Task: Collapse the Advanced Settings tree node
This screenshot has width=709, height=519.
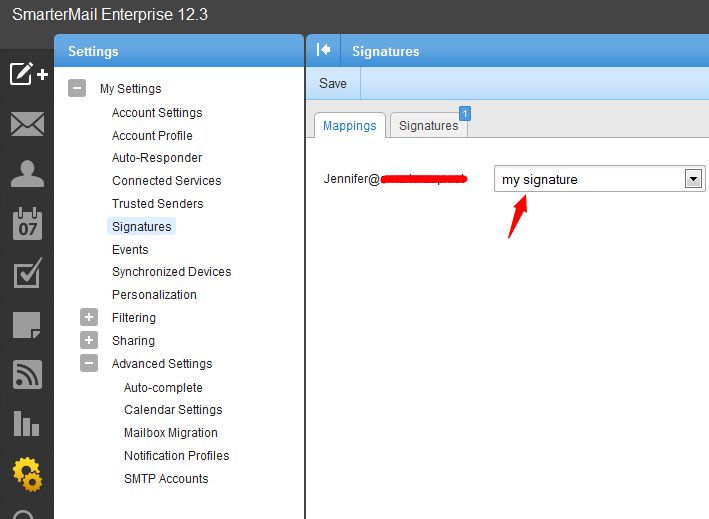Action: (90, 364)
